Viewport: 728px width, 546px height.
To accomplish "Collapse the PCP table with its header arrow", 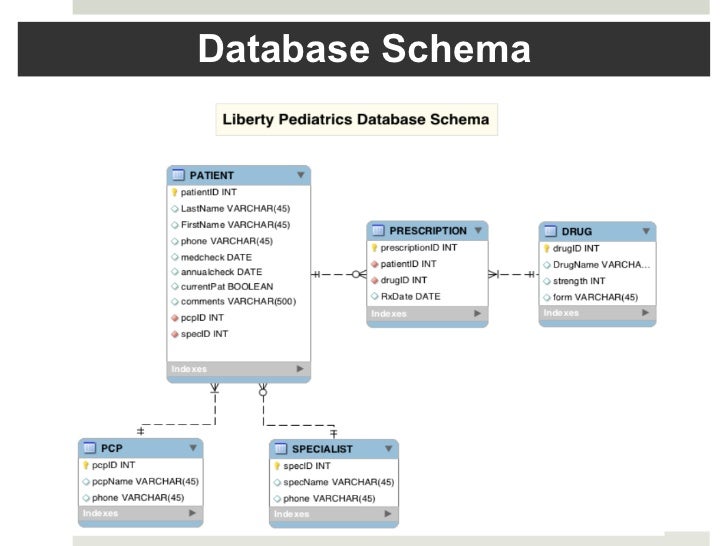I will (193, 448).
